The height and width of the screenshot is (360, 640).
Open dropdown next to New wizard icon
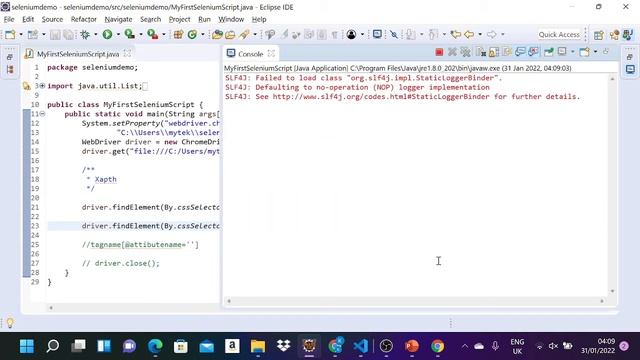point(21,35)
